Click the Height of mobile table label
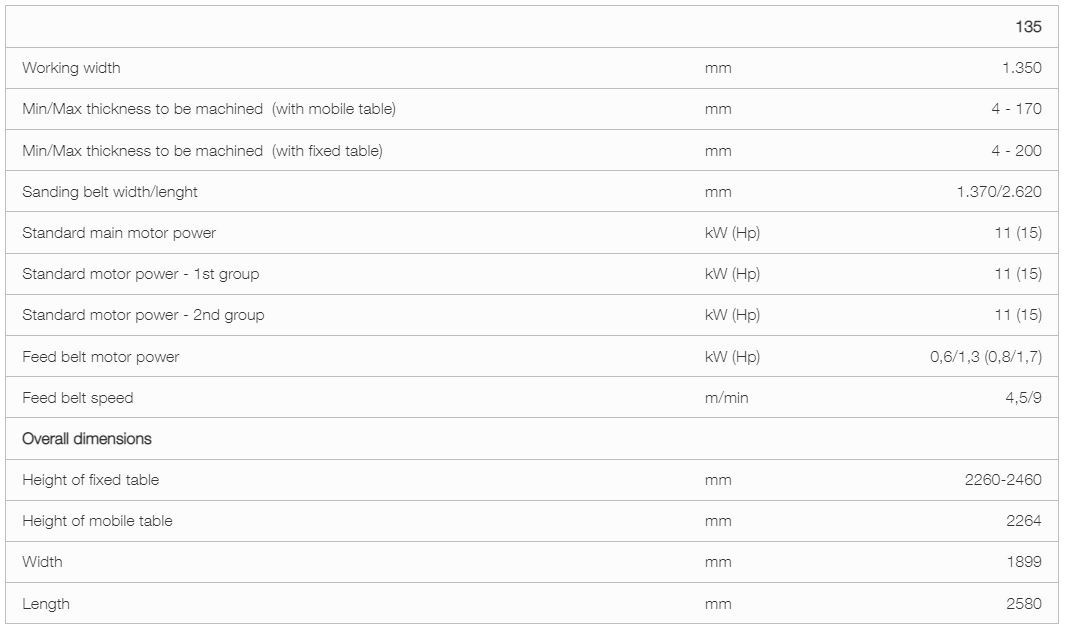Image resolution: width=1066 pixels, height=630 pixels. [x=97, y=521]
